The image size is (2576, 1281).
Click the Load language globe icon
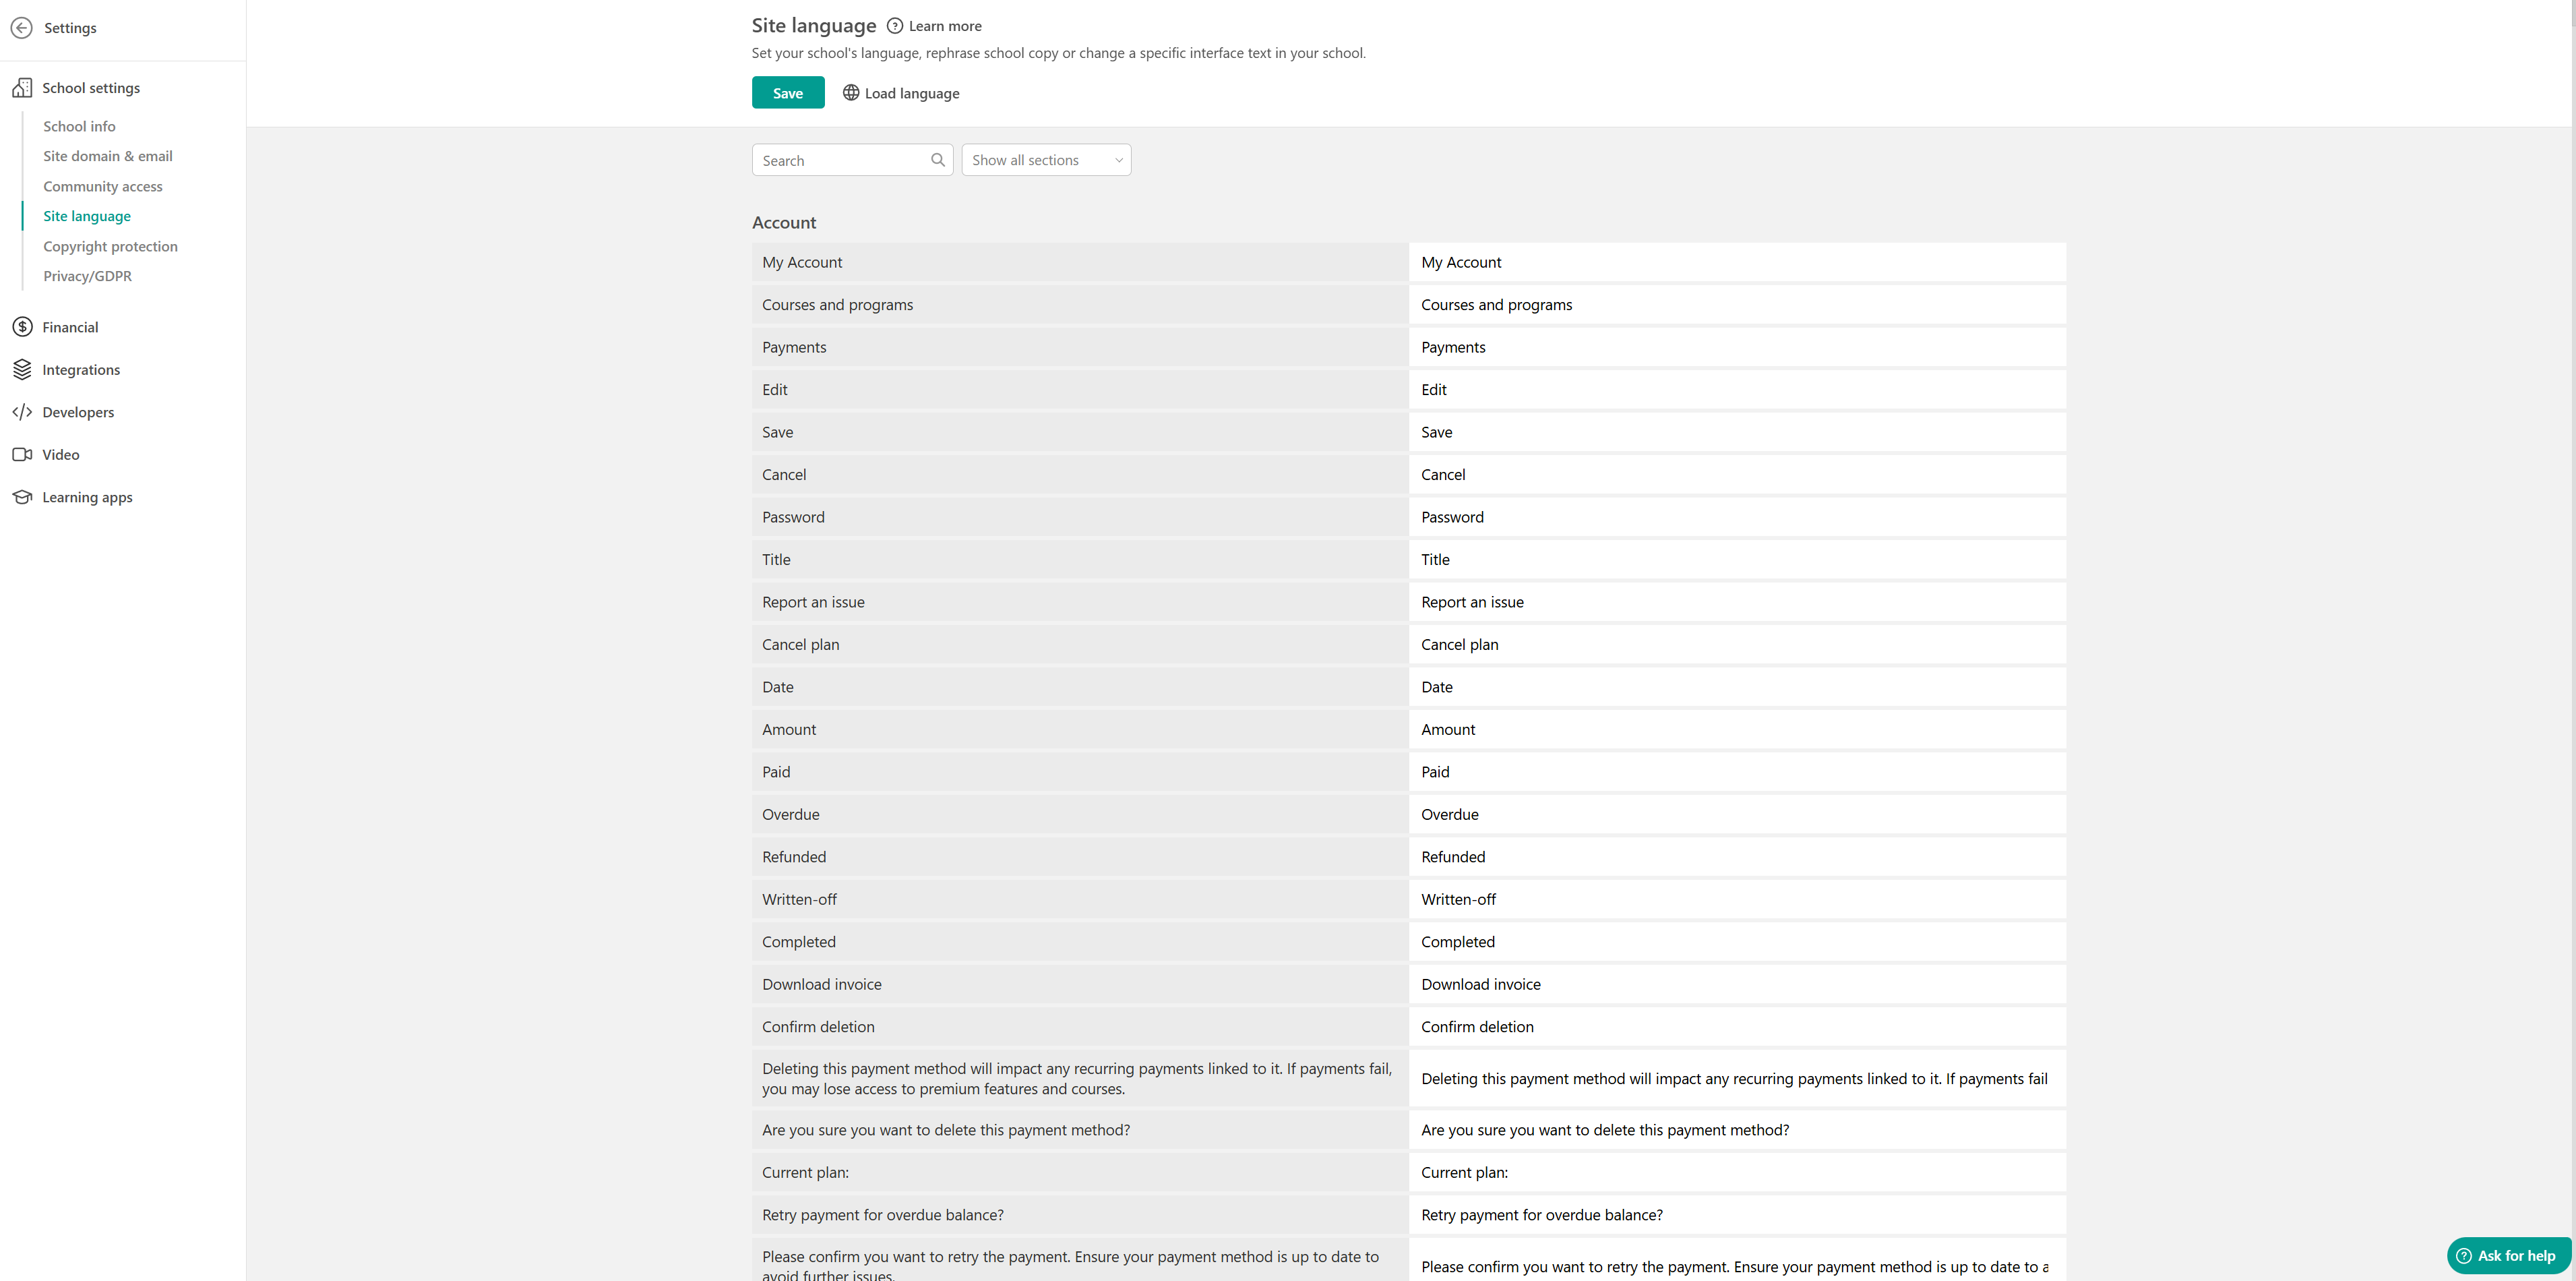[850, 93]
